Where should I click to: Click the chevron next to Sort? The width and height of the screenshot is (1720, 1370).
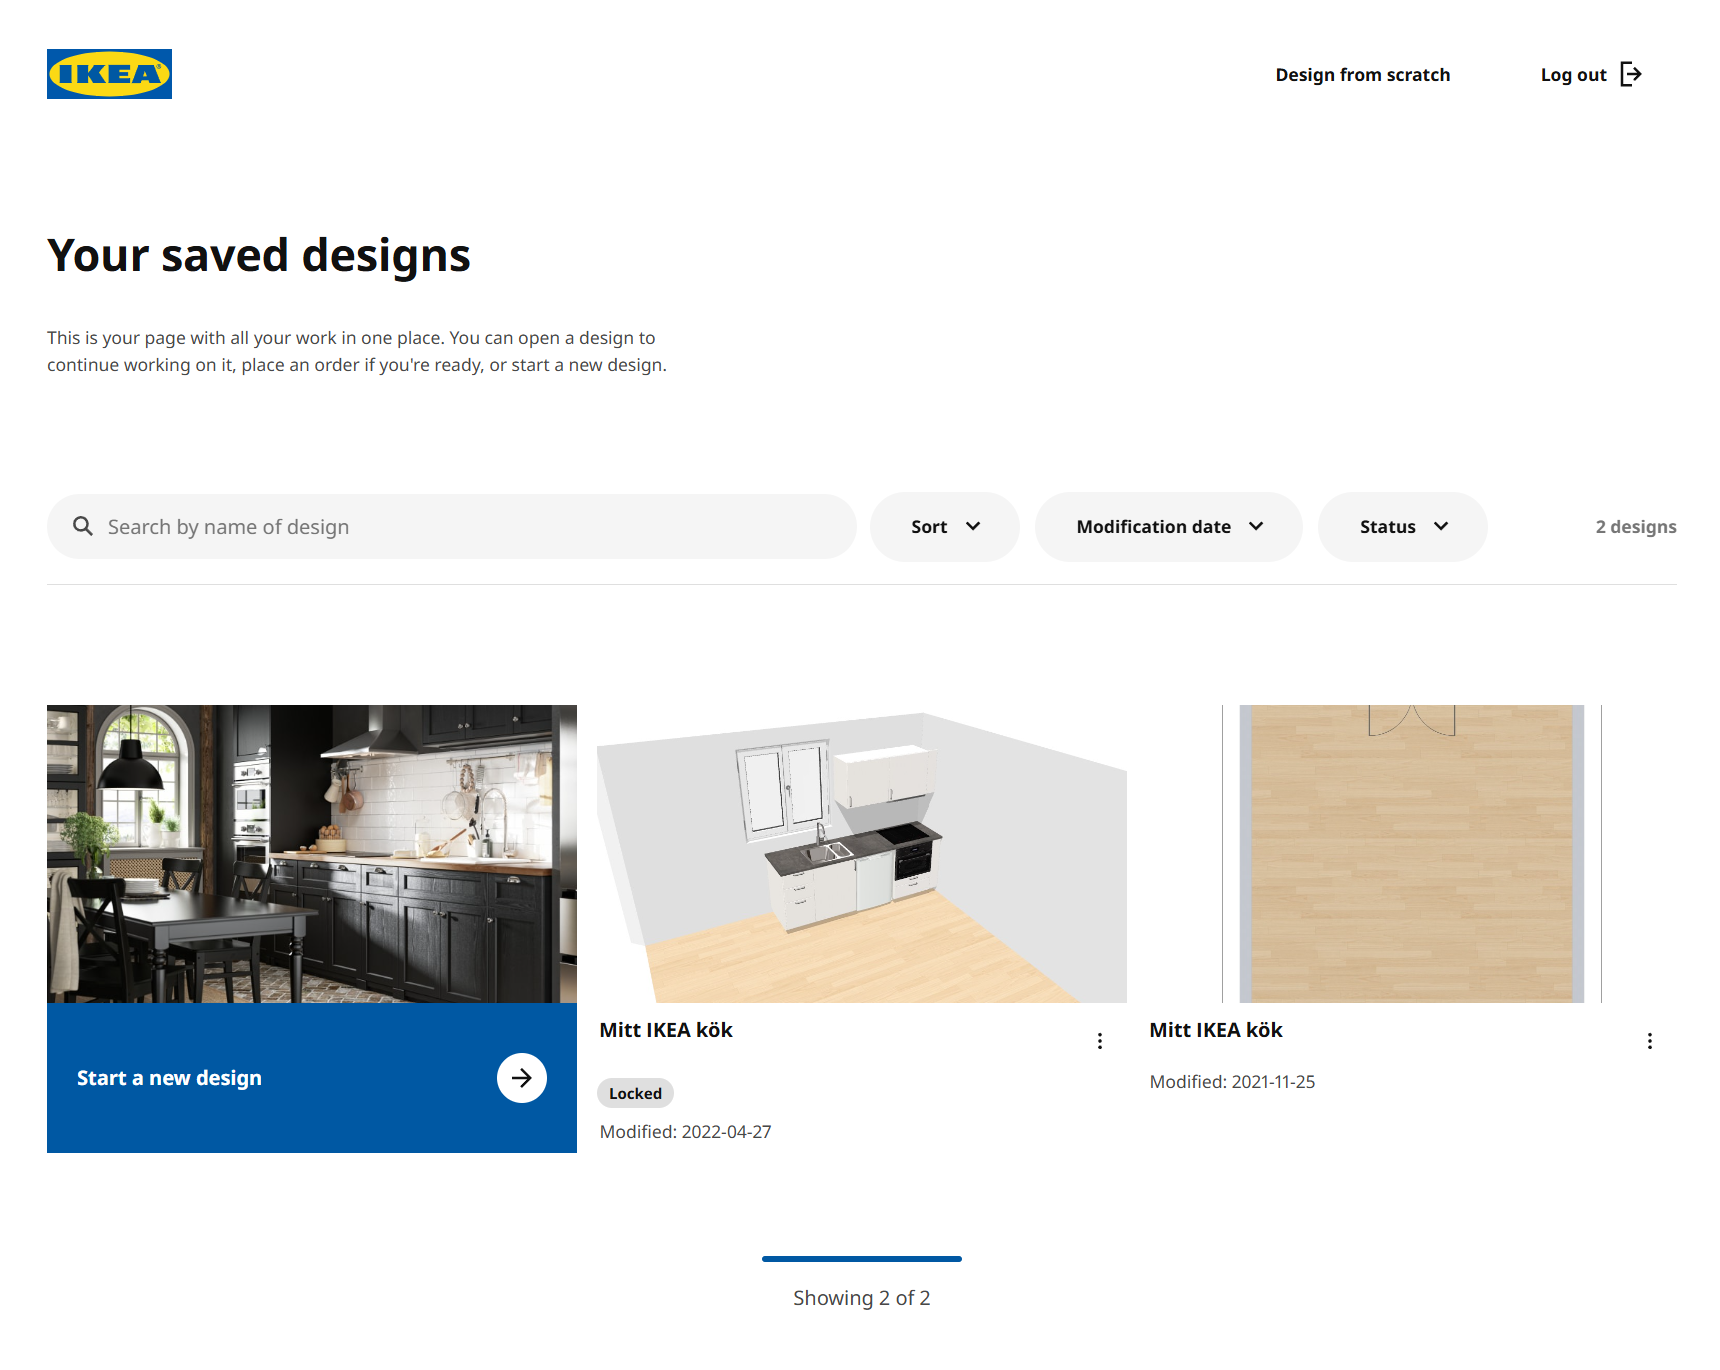click(x=973, y=526)
